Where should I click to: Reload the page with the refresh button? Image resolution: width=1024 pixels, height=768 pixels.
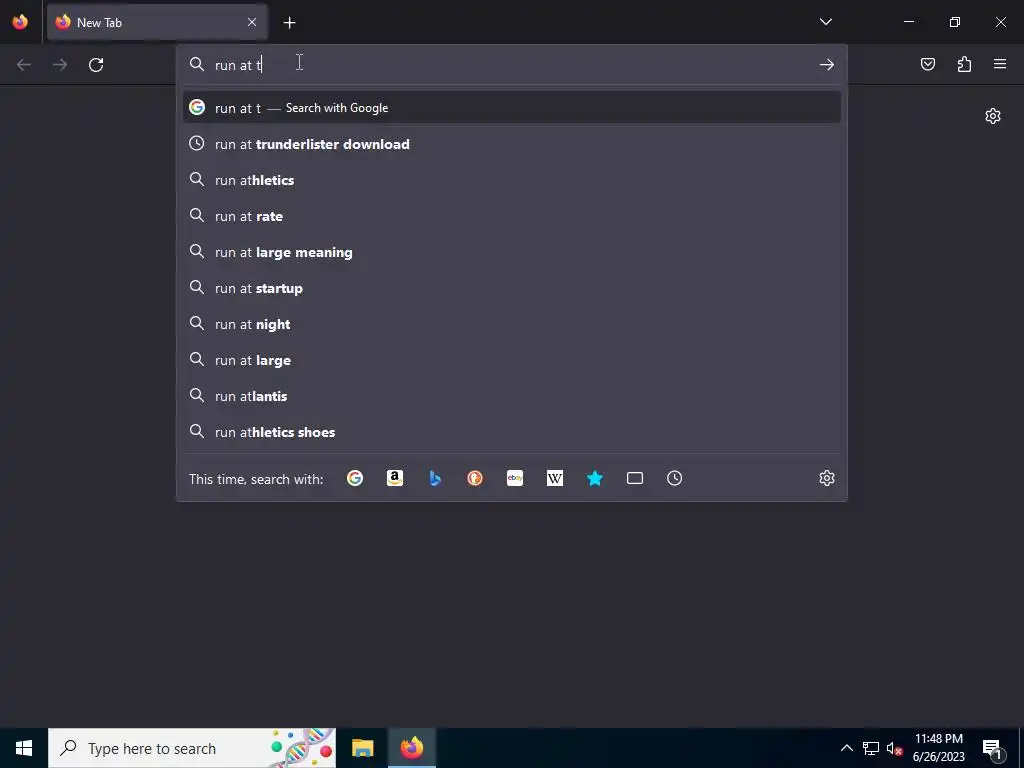(x=96, y=65)
